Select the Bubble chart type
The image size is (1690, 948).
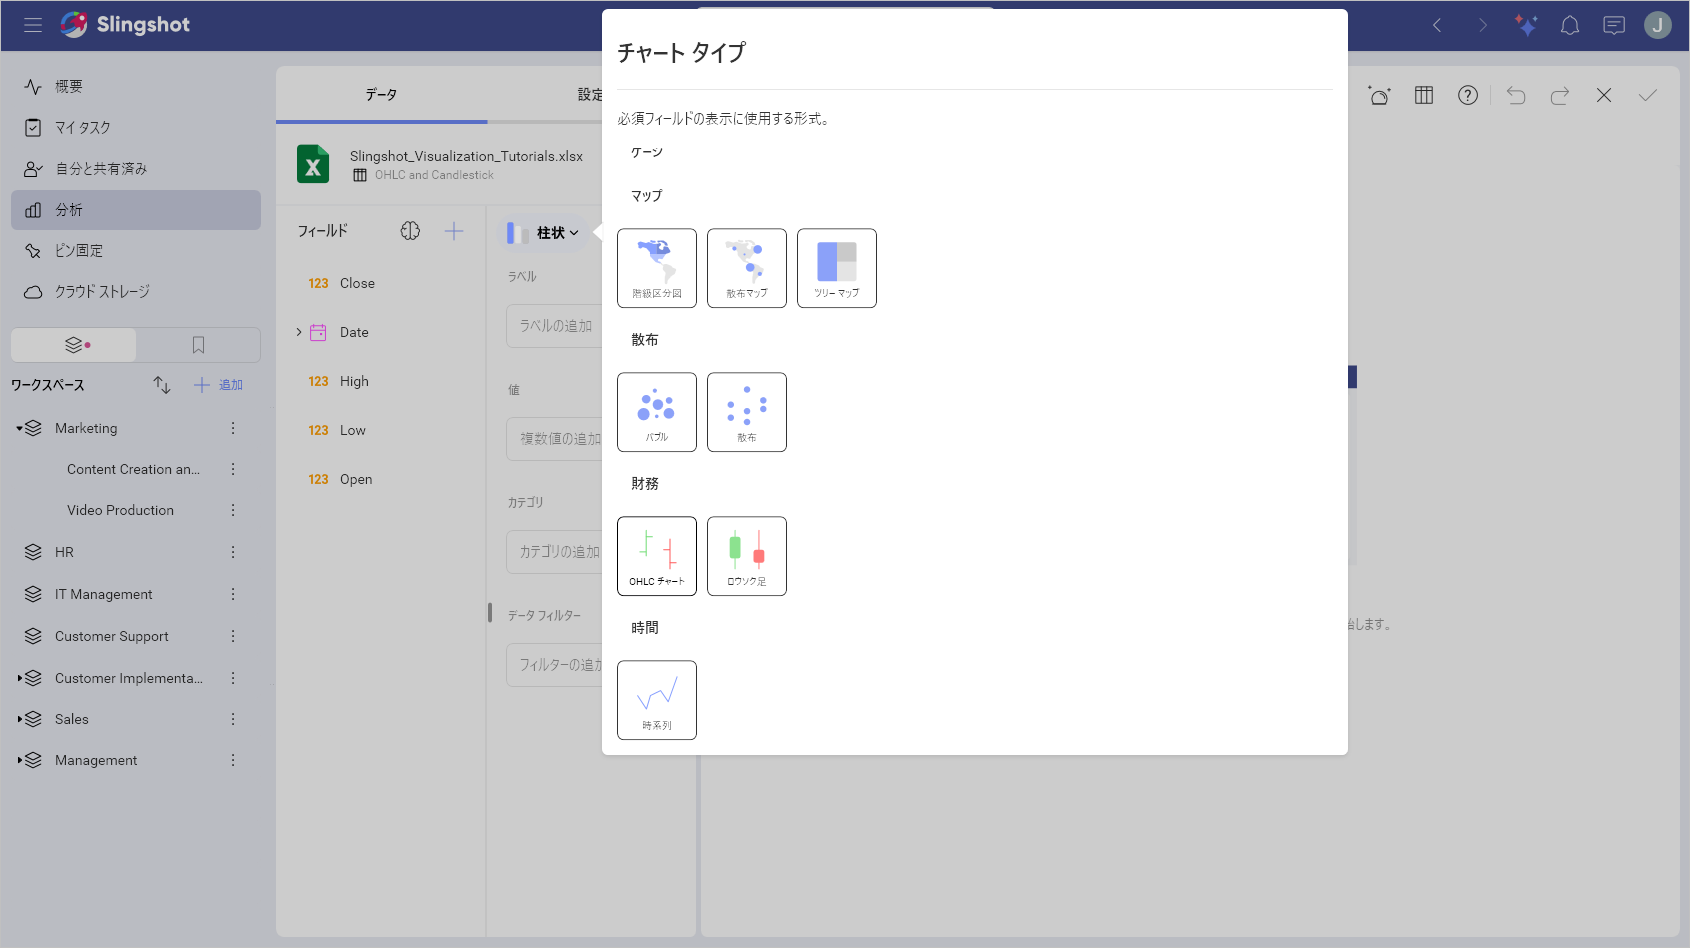tap(657, 412)
